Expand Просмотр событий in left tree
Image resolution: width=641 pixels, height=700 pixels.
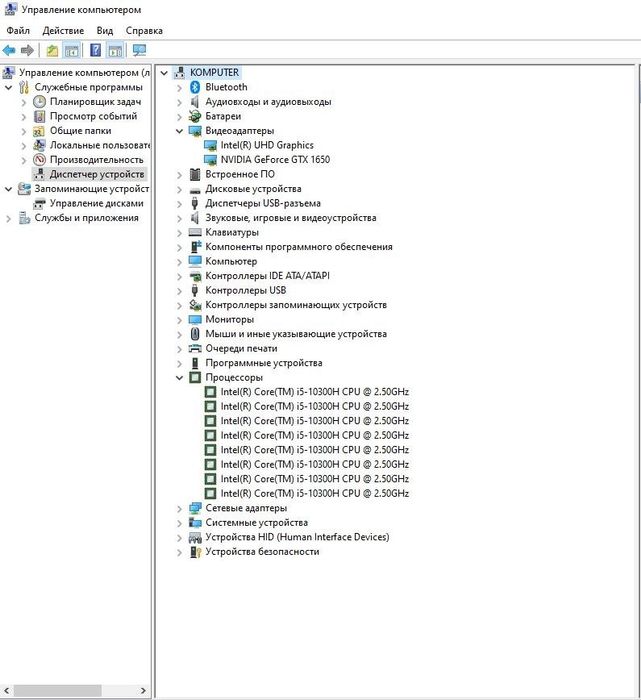[24, 117]
